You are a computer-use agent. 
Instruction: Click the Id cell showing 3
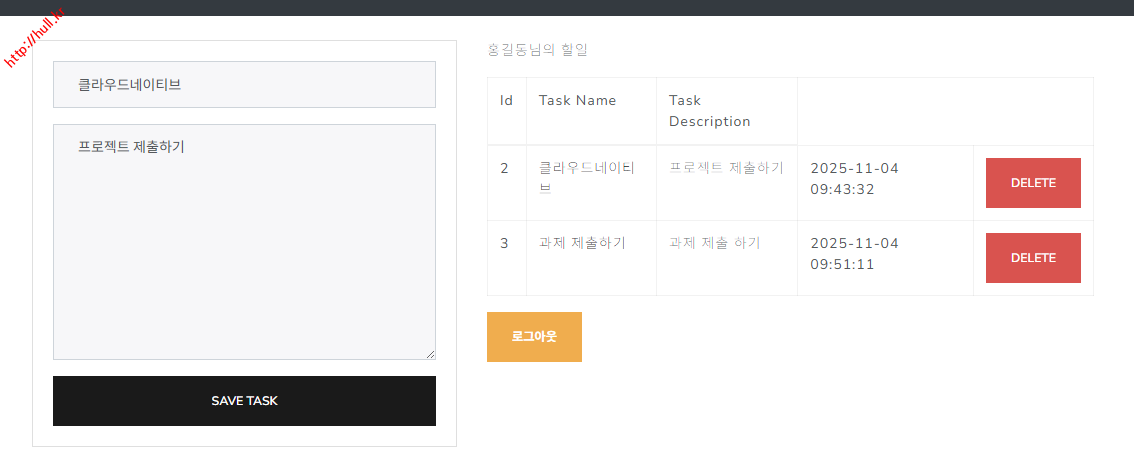click(x=505, y=243)
